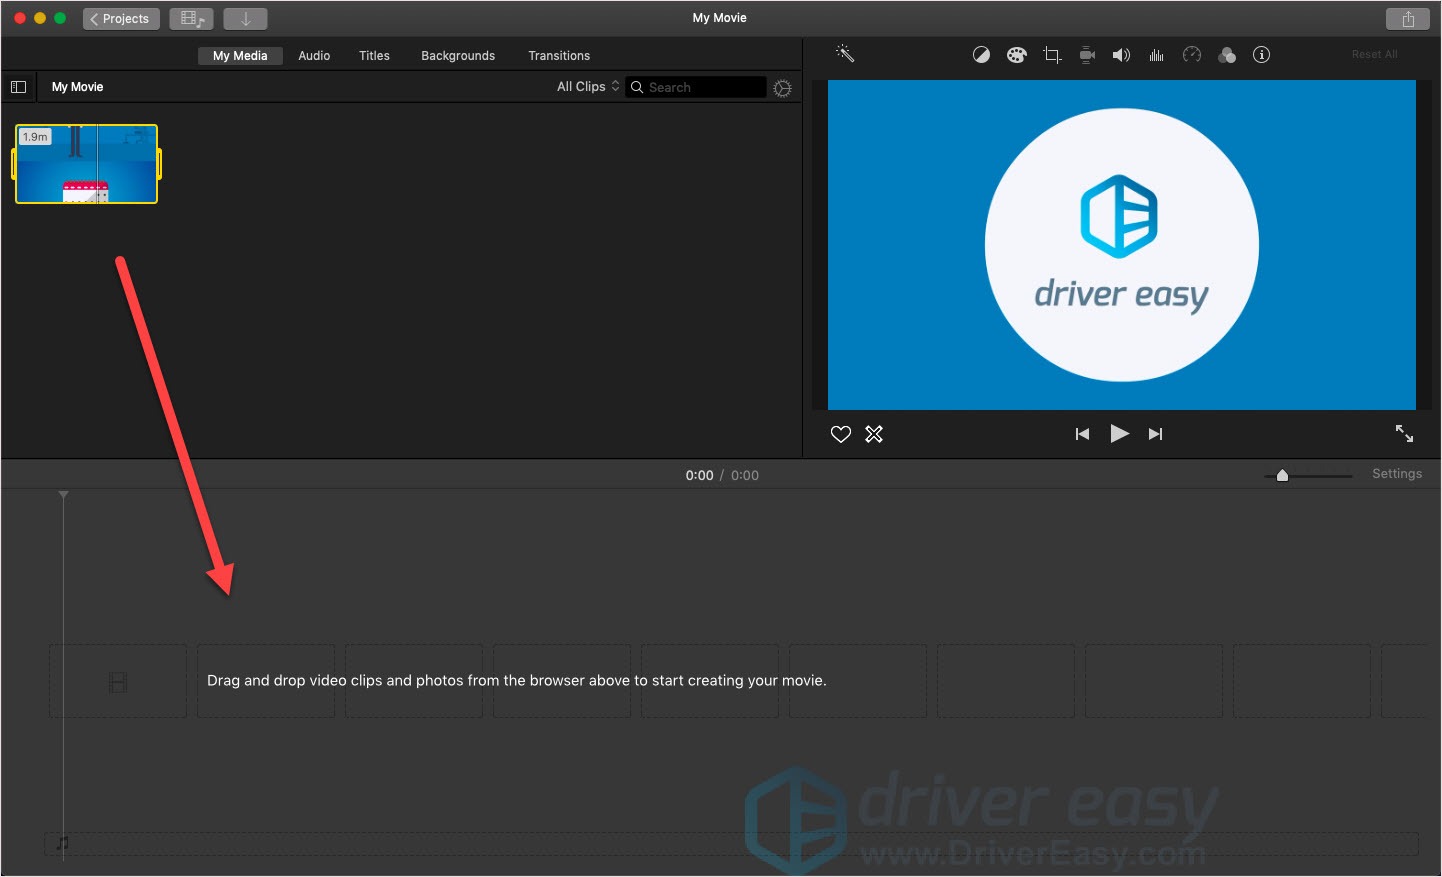Play the movie in the viewer
Screen dimensions: 1442x877
pos(1119,434)
